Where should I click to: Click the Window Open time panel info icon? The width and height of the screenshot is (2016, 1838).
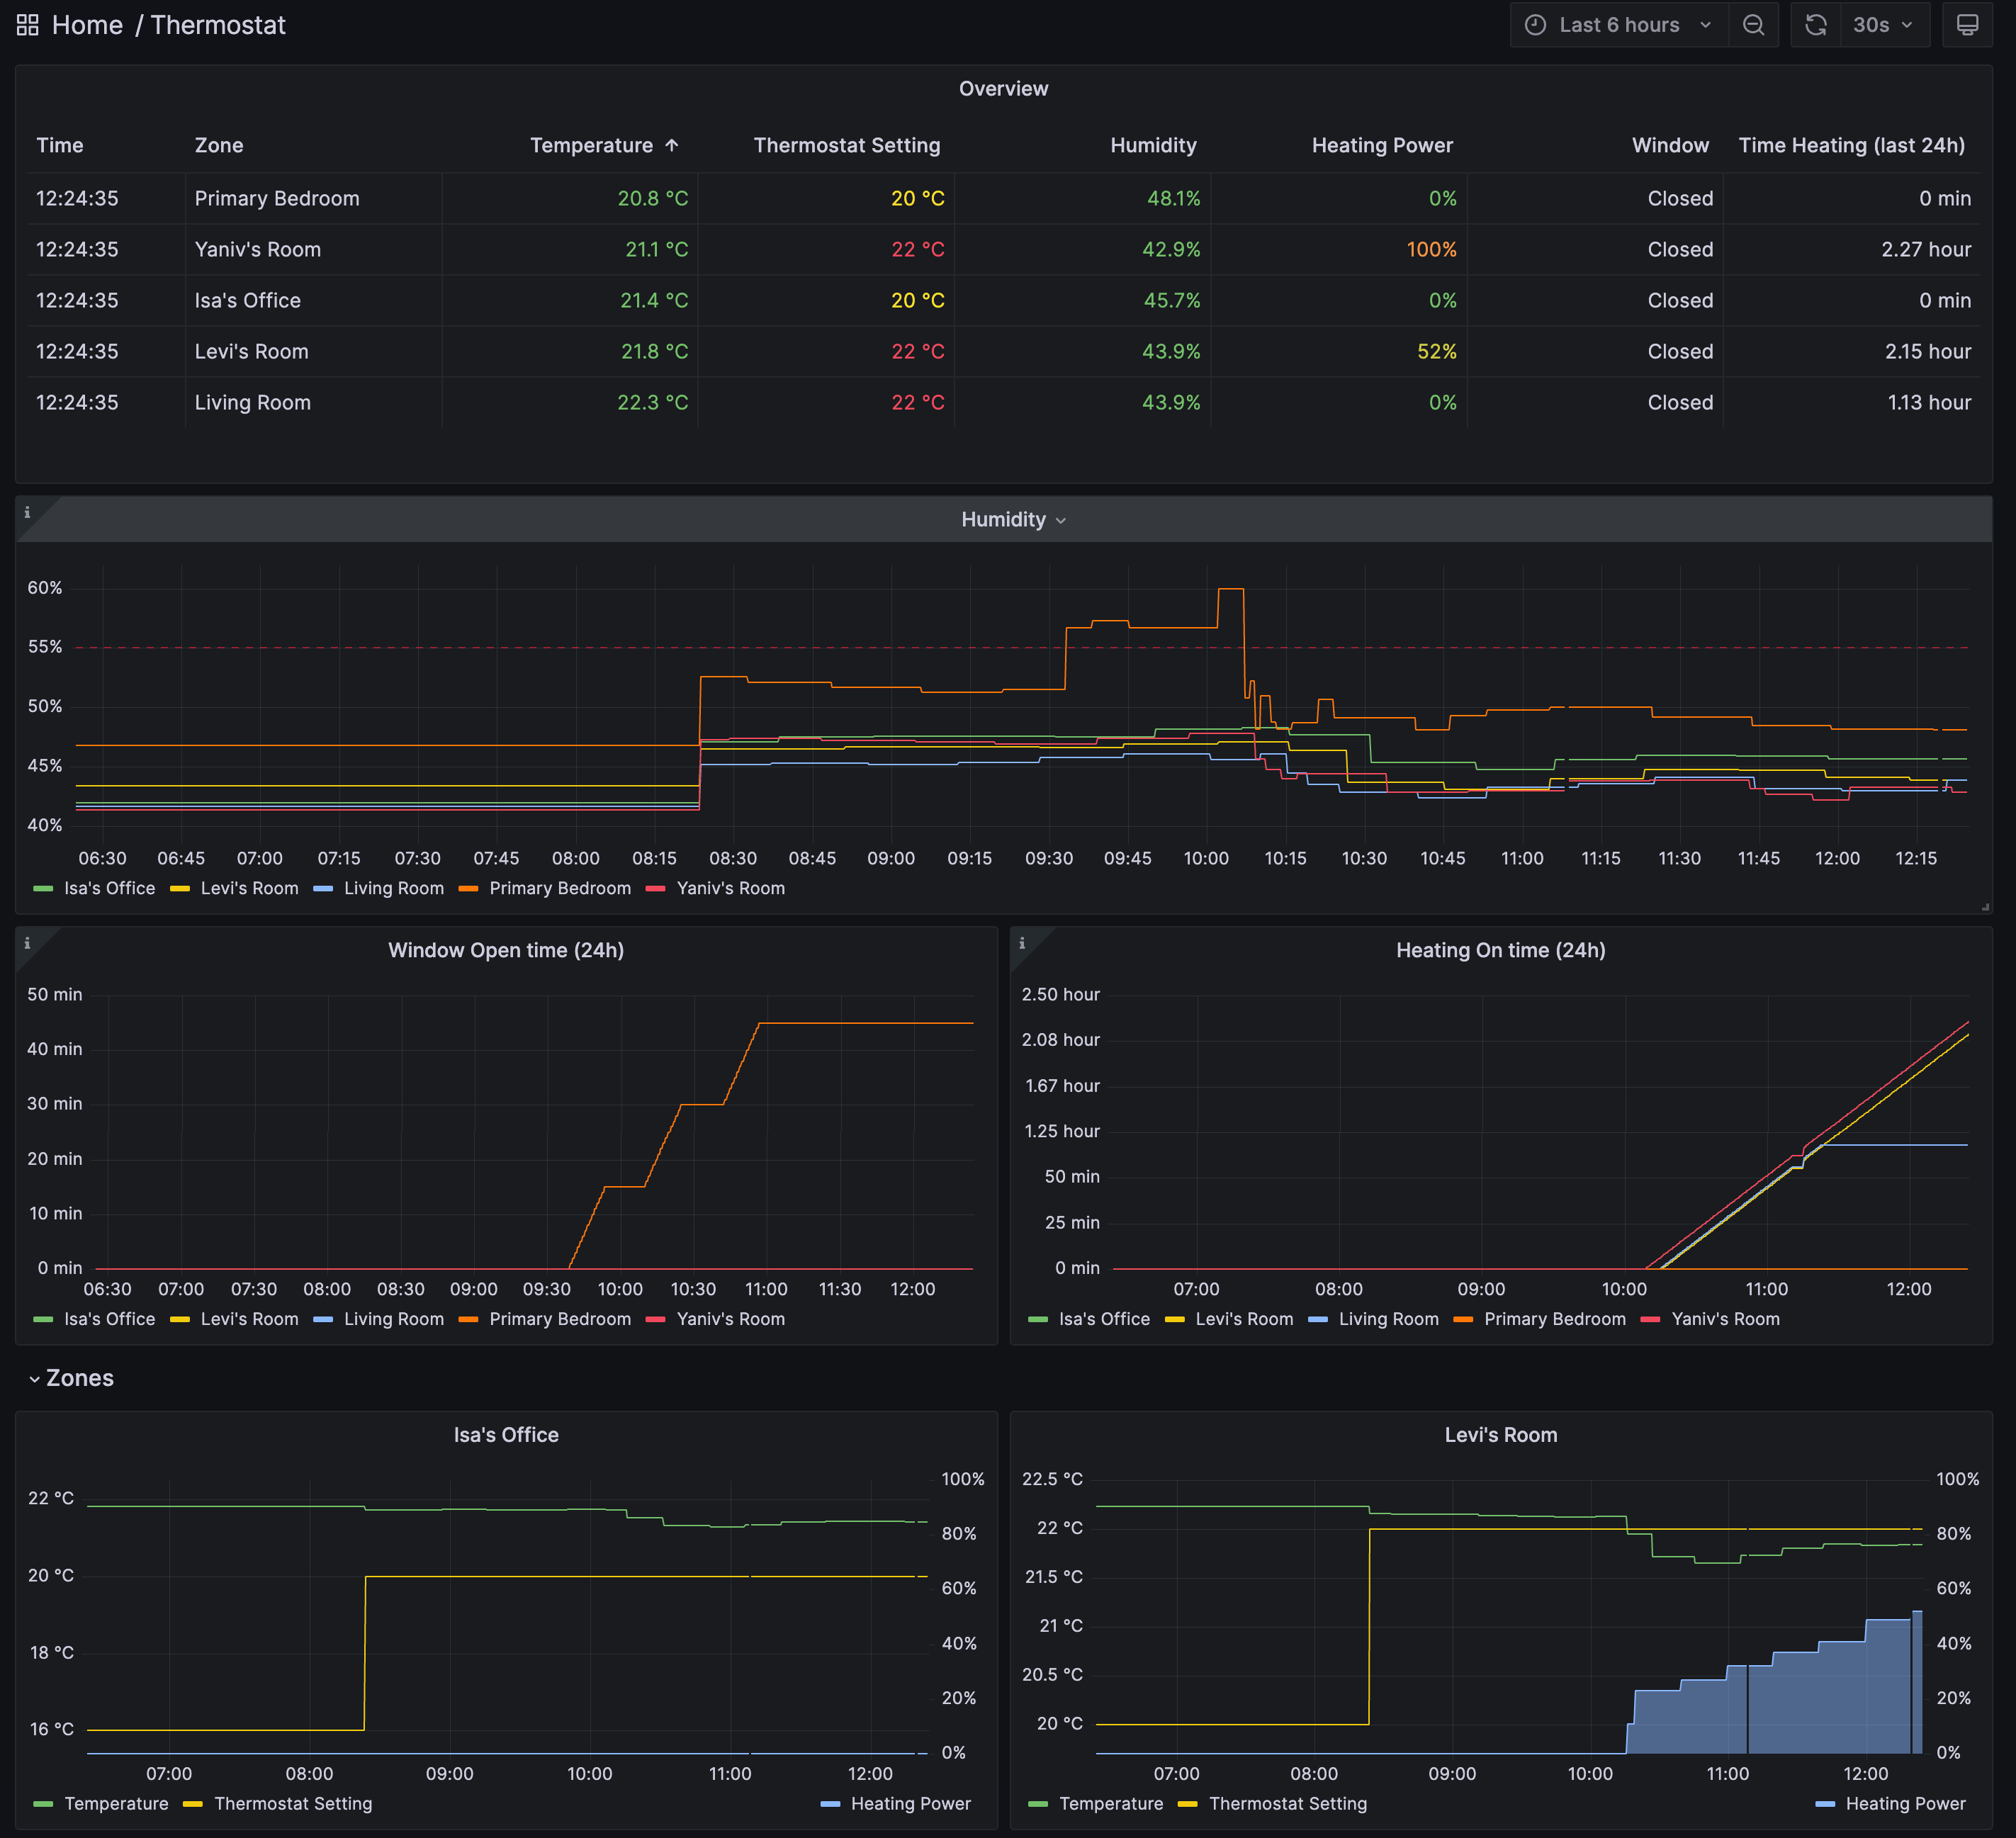pyautogui.click(x=27, y=943)
